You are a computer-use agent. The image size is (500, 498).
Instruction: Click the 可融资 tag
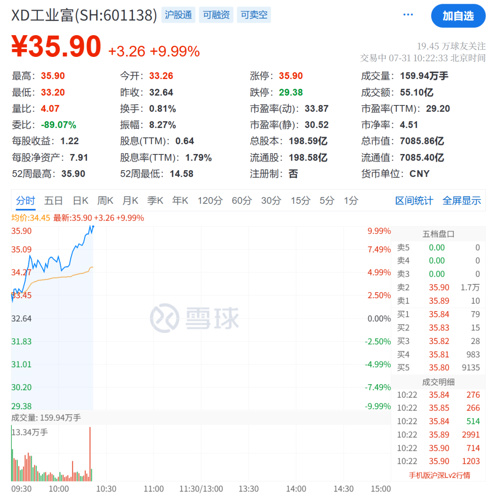[x=216, y=15]
